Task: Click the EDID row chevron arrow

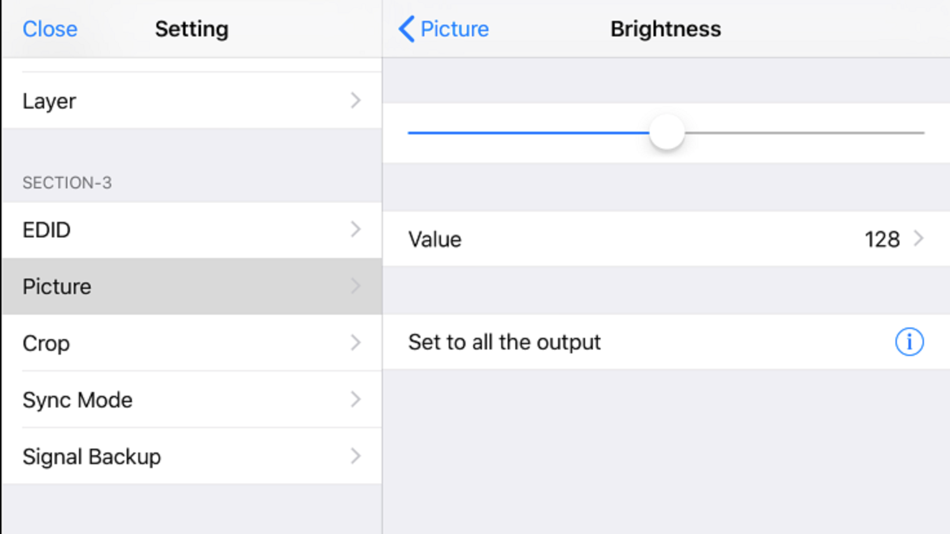Action: pos(356,230)
